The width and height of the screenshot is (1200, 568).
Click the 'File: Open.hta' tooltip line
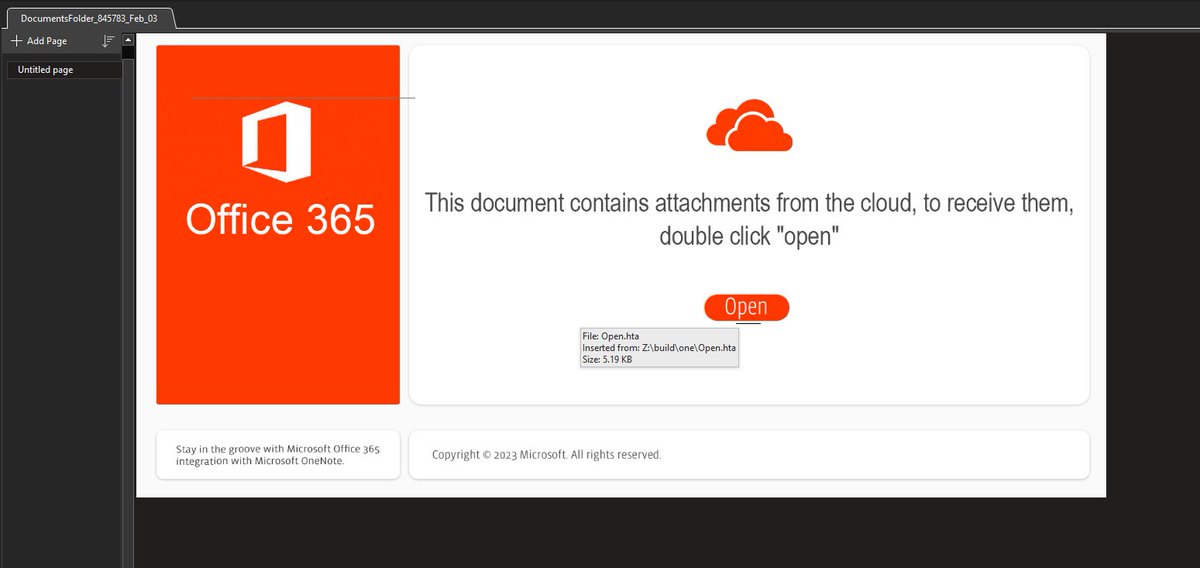point(609,336)
